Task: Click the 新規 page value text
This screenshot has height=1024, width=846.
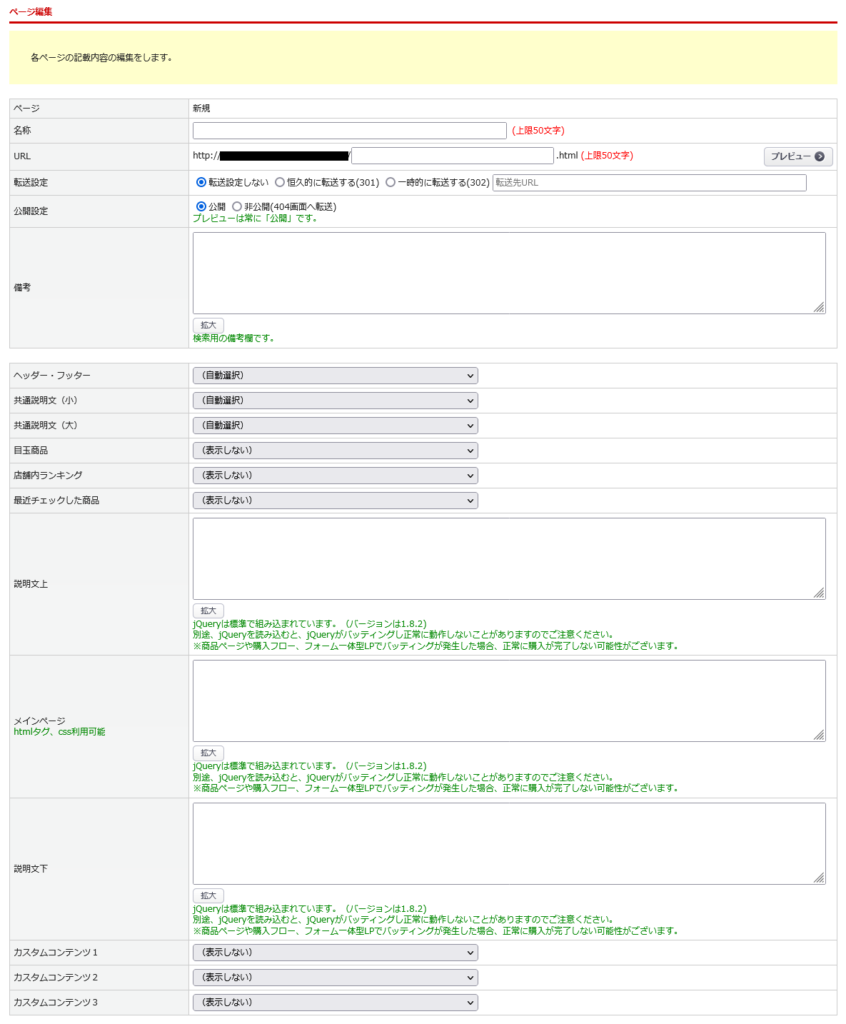Action: click(201, 108)
